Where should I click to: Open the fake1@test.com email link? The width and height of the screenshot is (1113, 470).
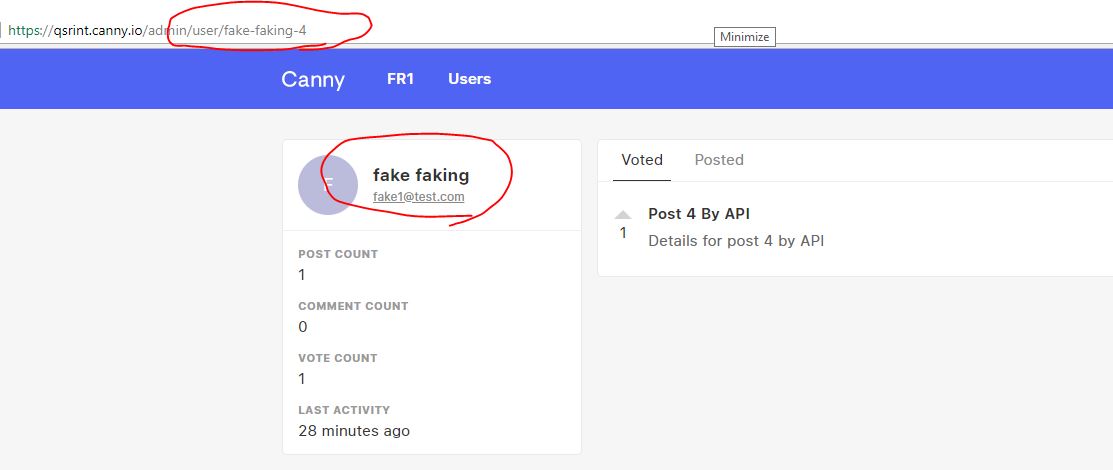click(419, 197)
